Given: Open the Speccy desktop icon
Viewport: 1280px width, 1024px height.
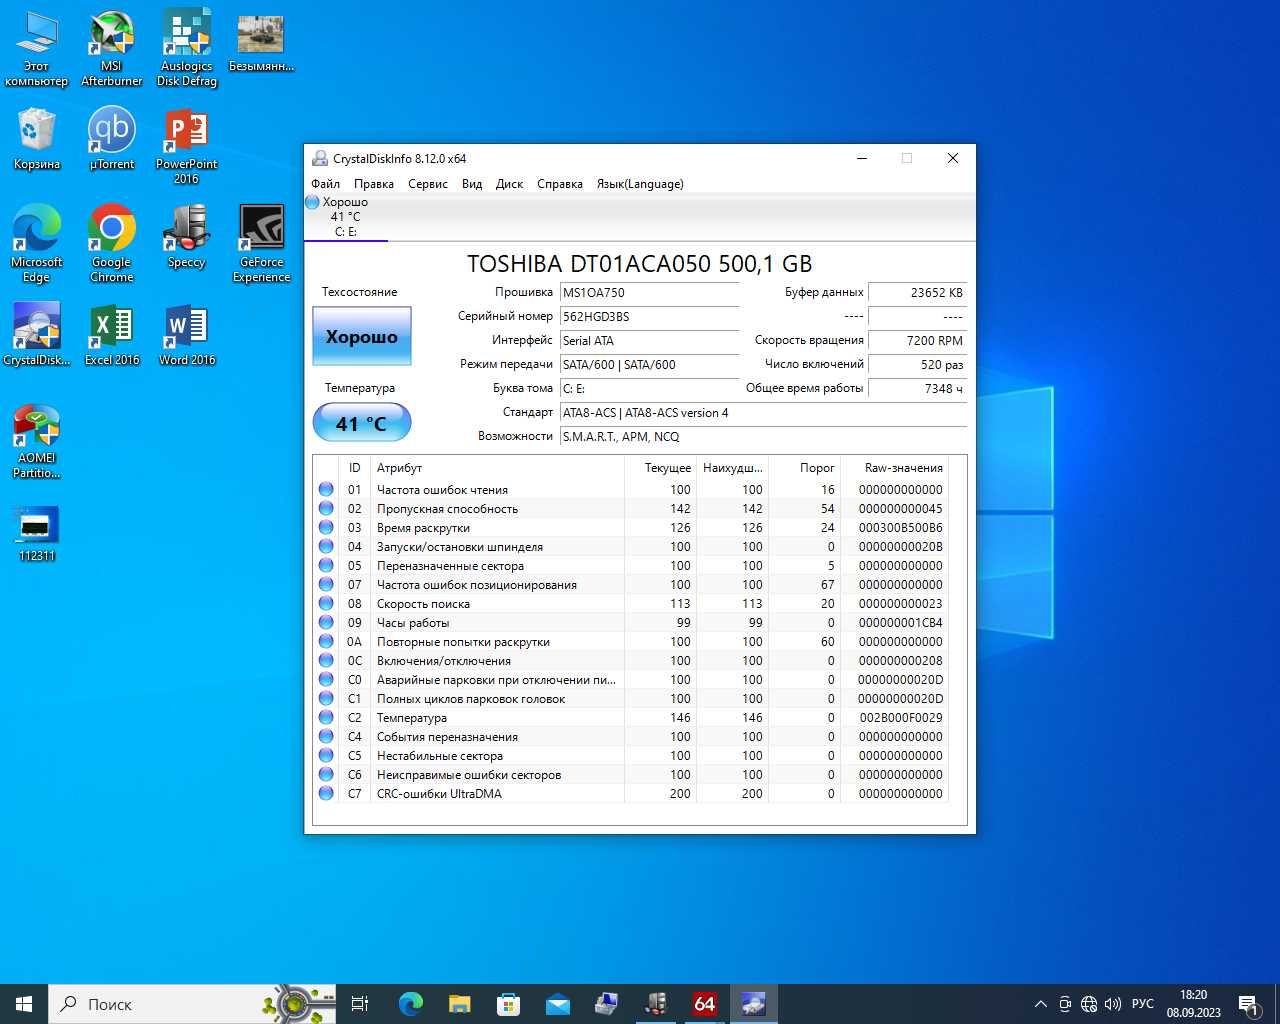Looking at the screenshot, I should pos(187,237).
